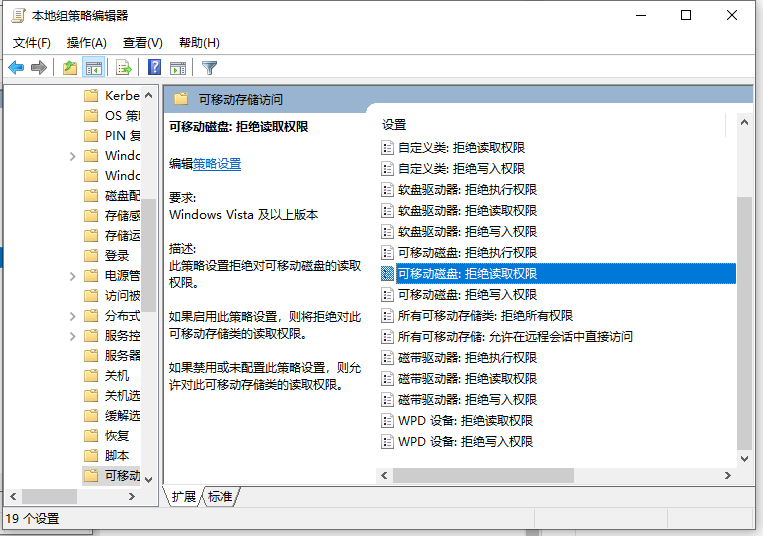
Task: Open the Help question mark icon
Action: tap(154, 67)
